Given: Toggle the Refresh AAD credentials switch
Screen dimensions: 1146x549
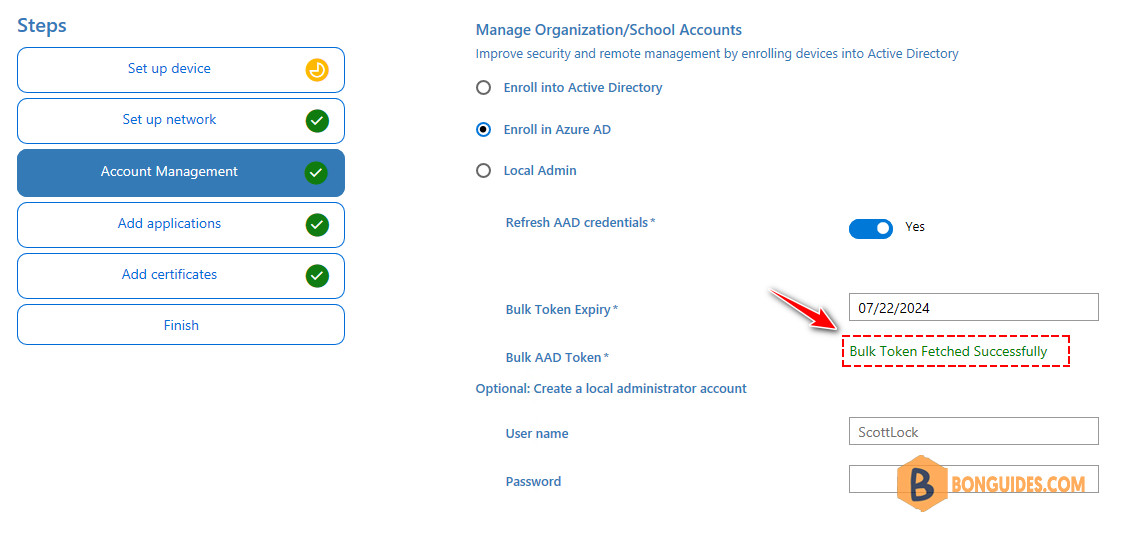Looking at the screenshot, I should [870, 228].
